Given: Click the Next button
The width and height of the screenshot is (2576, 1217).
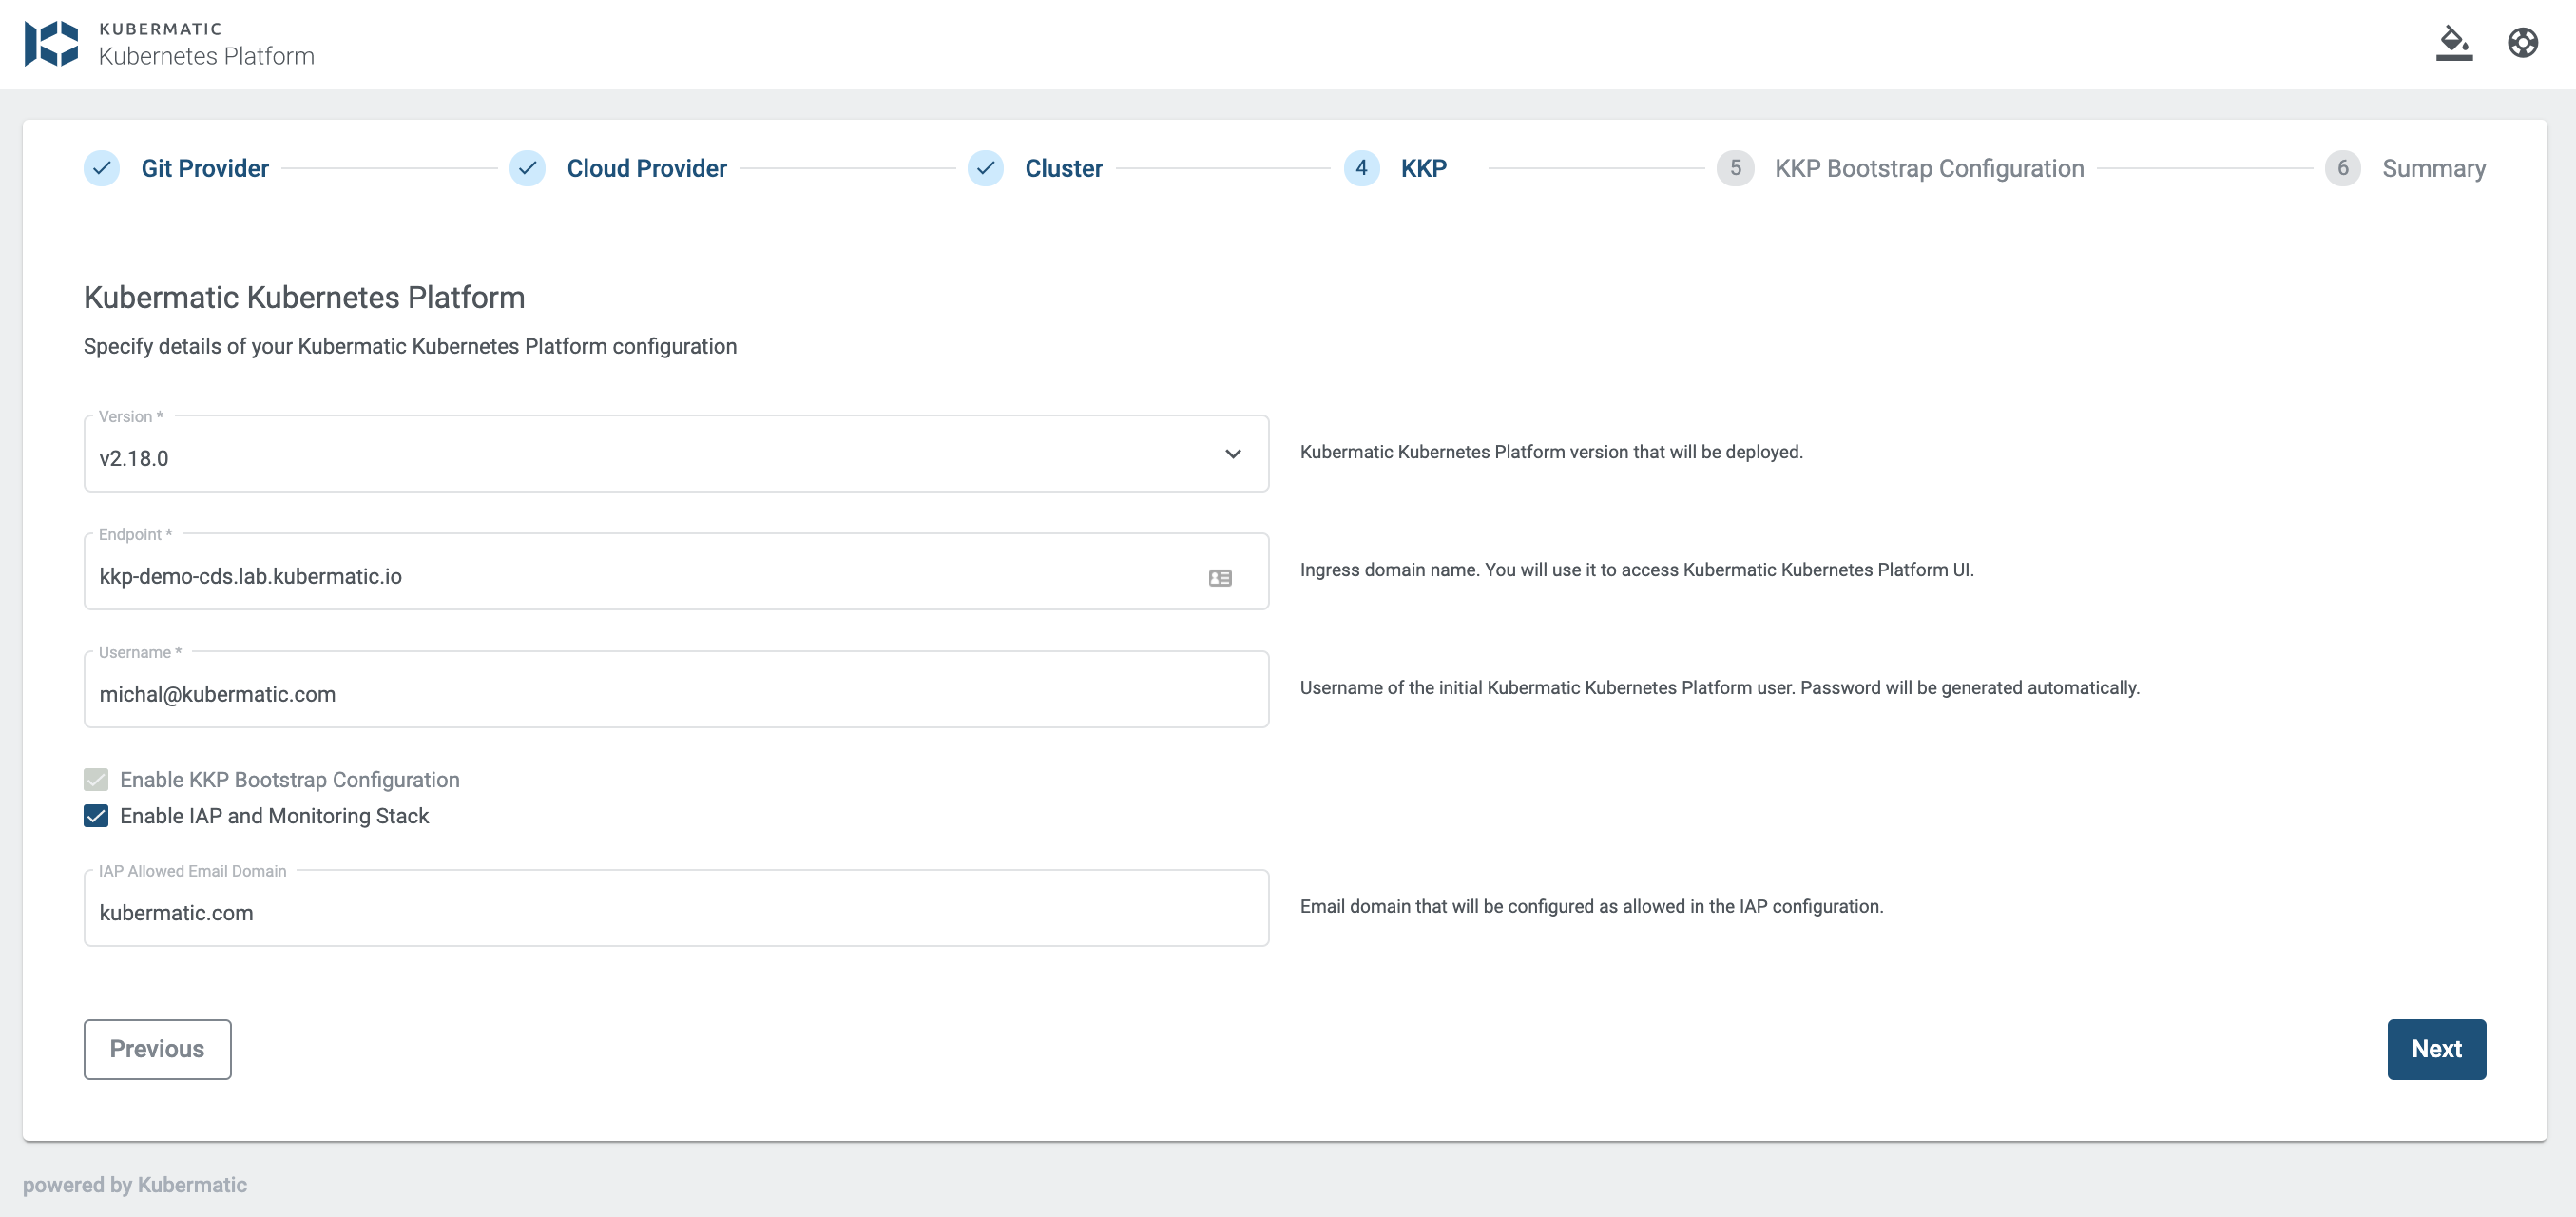Looking at the screenshot, I should coord(2436,1048).
